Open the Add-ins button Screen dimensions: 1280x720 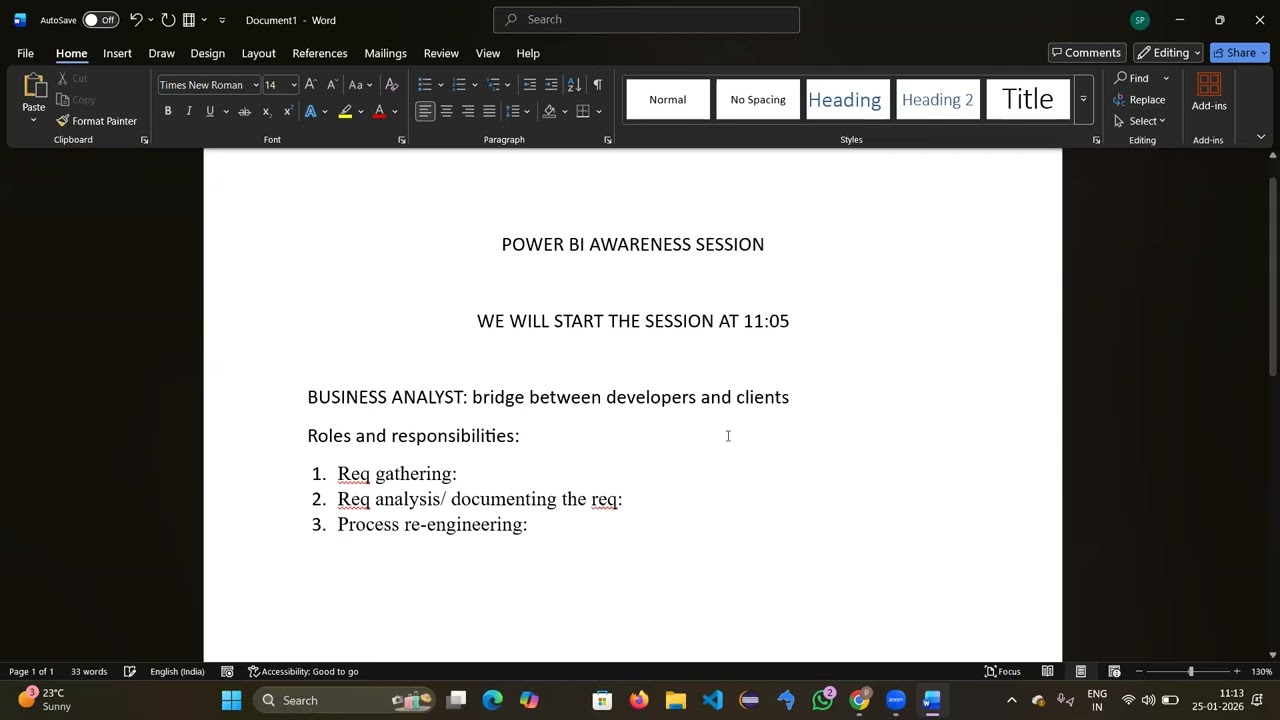[x=1209, y=93]
